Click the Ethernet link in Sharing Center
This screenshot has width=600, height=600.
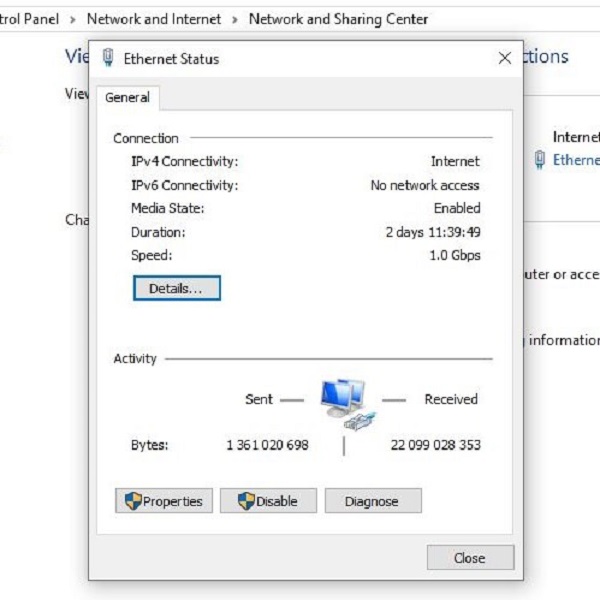point(576,160)
